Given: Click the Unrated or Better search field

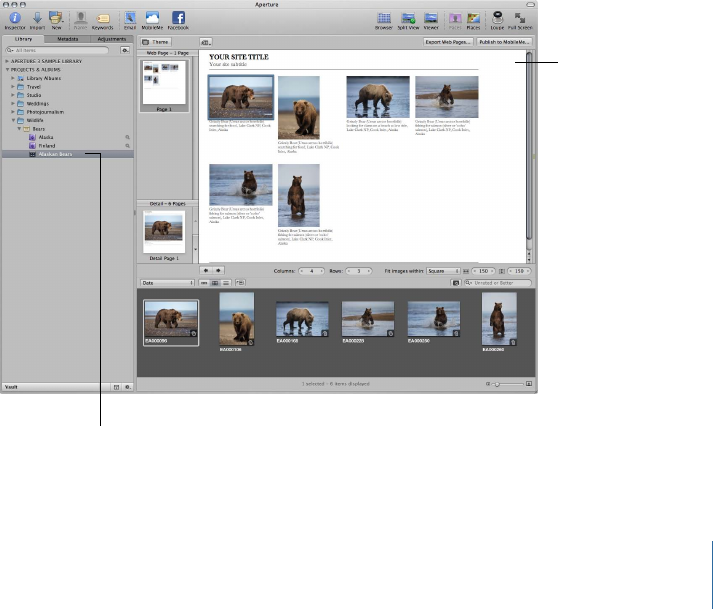Looking at the screenshot, I should (497, 283).
